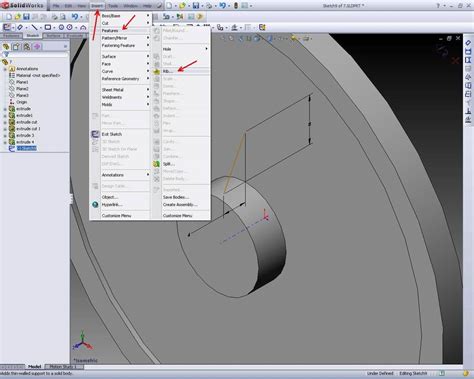This screenshot has height=379, width=474.
Task: Select the Smart Dimension tool
Action: click(x=20, y=27)
